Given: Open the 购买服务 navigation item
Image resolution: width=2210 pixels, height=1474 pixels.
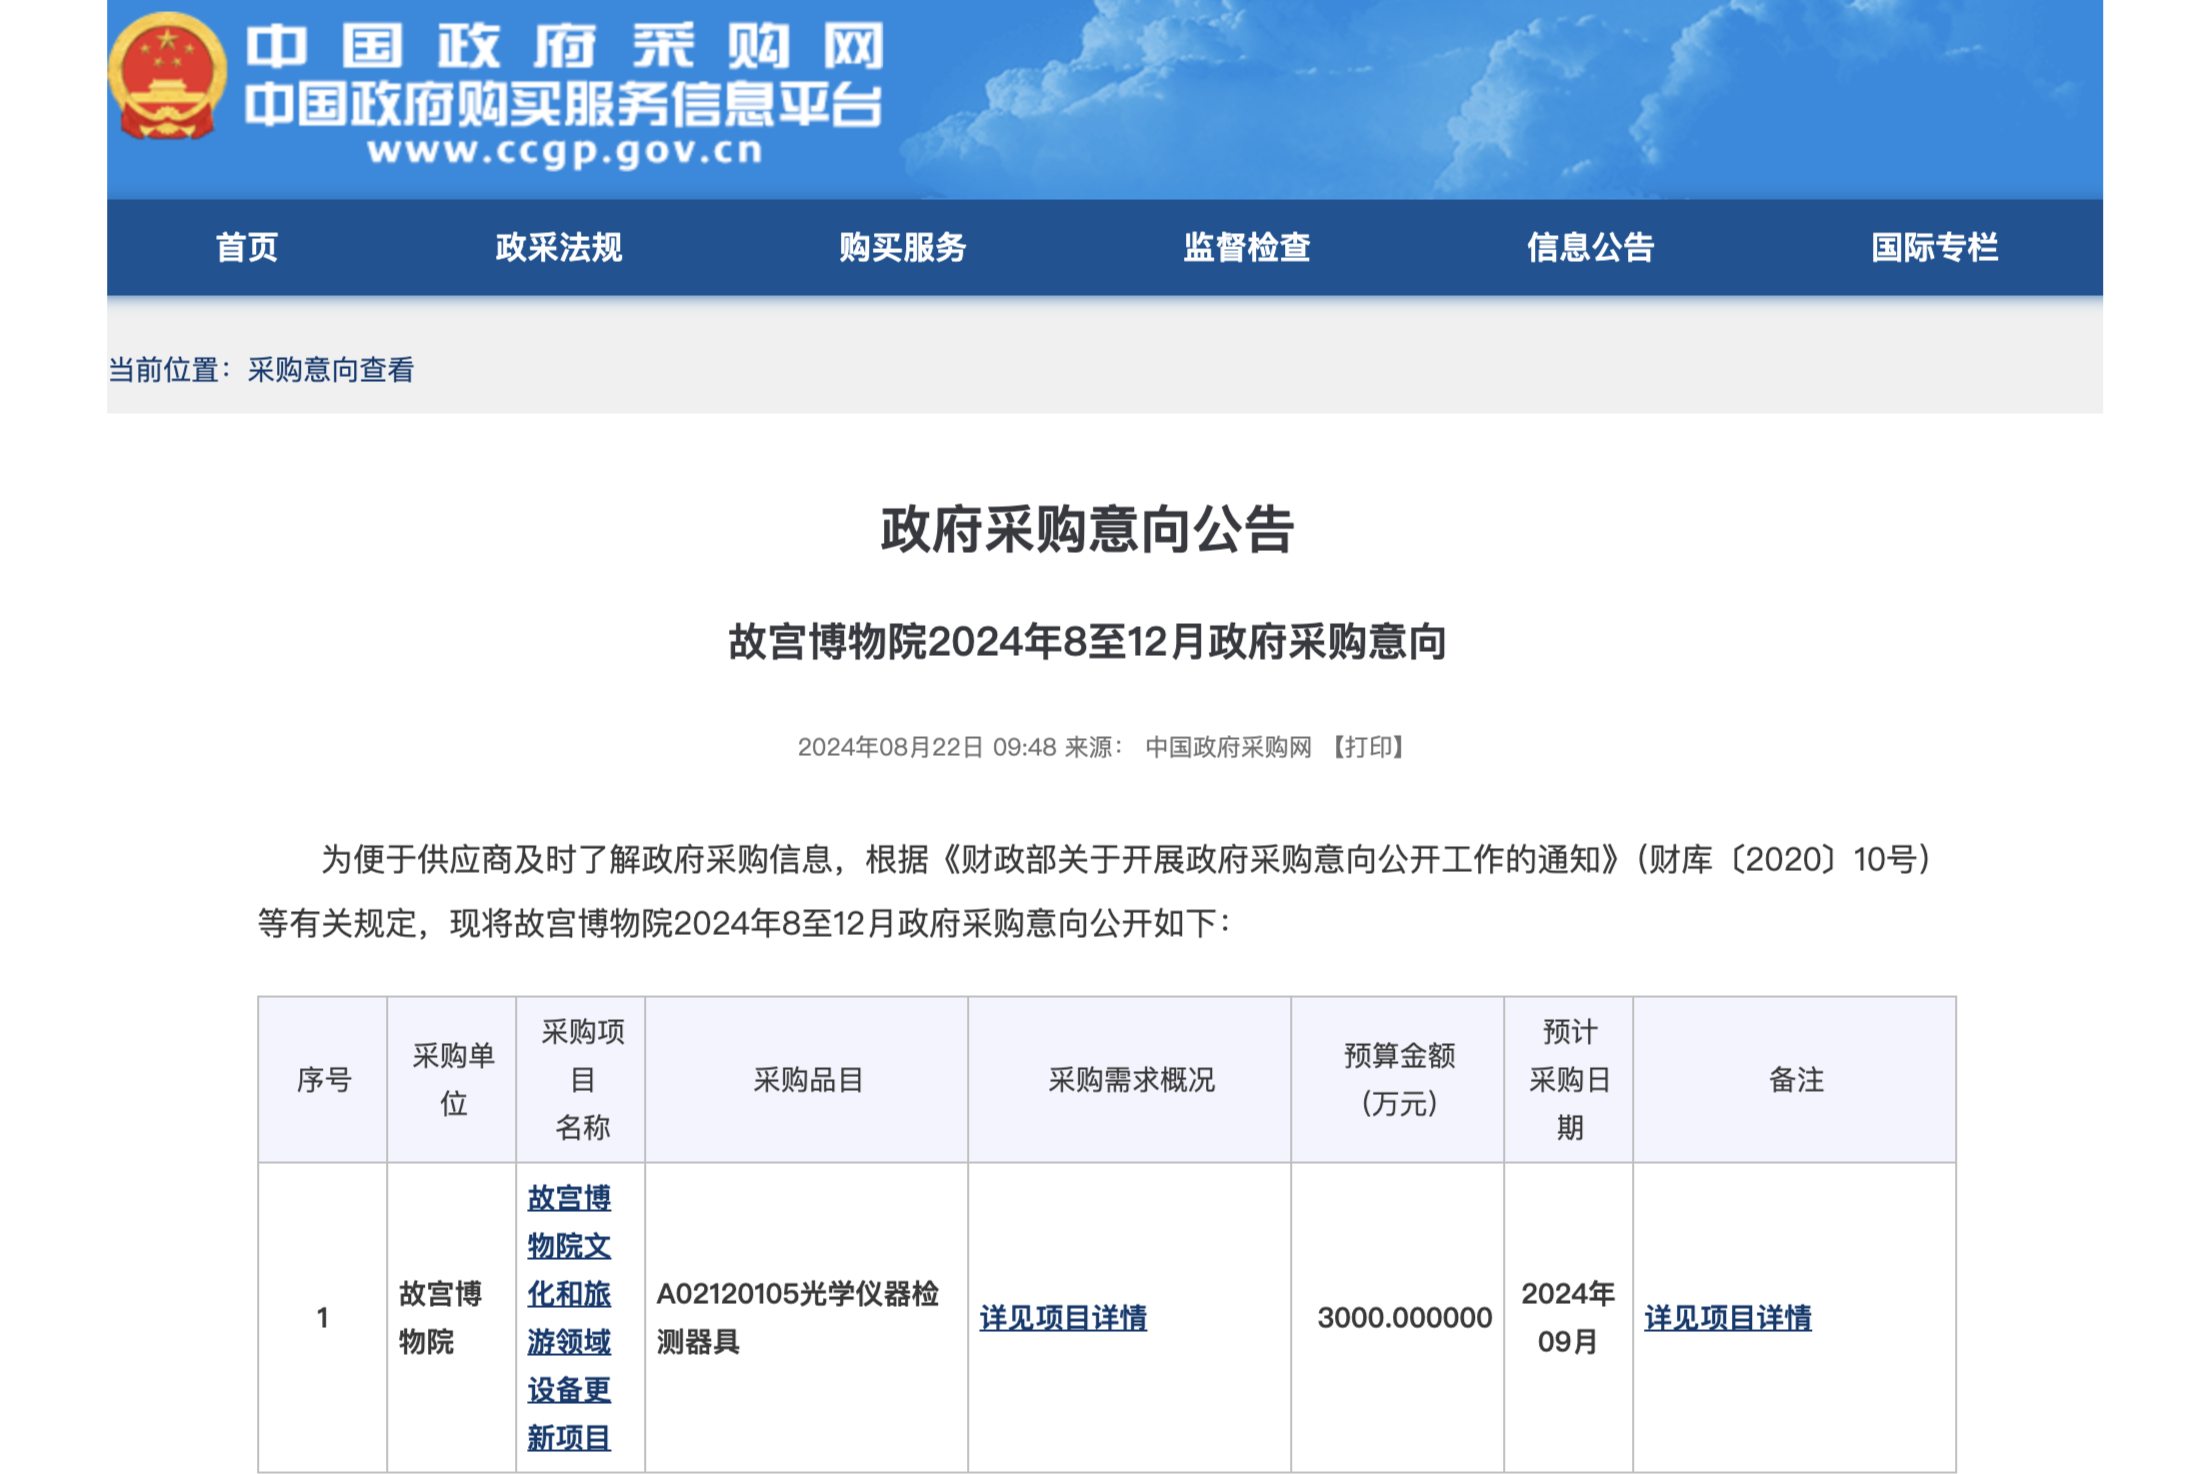Looking at the screenshot, I should [x=903, y=247].
